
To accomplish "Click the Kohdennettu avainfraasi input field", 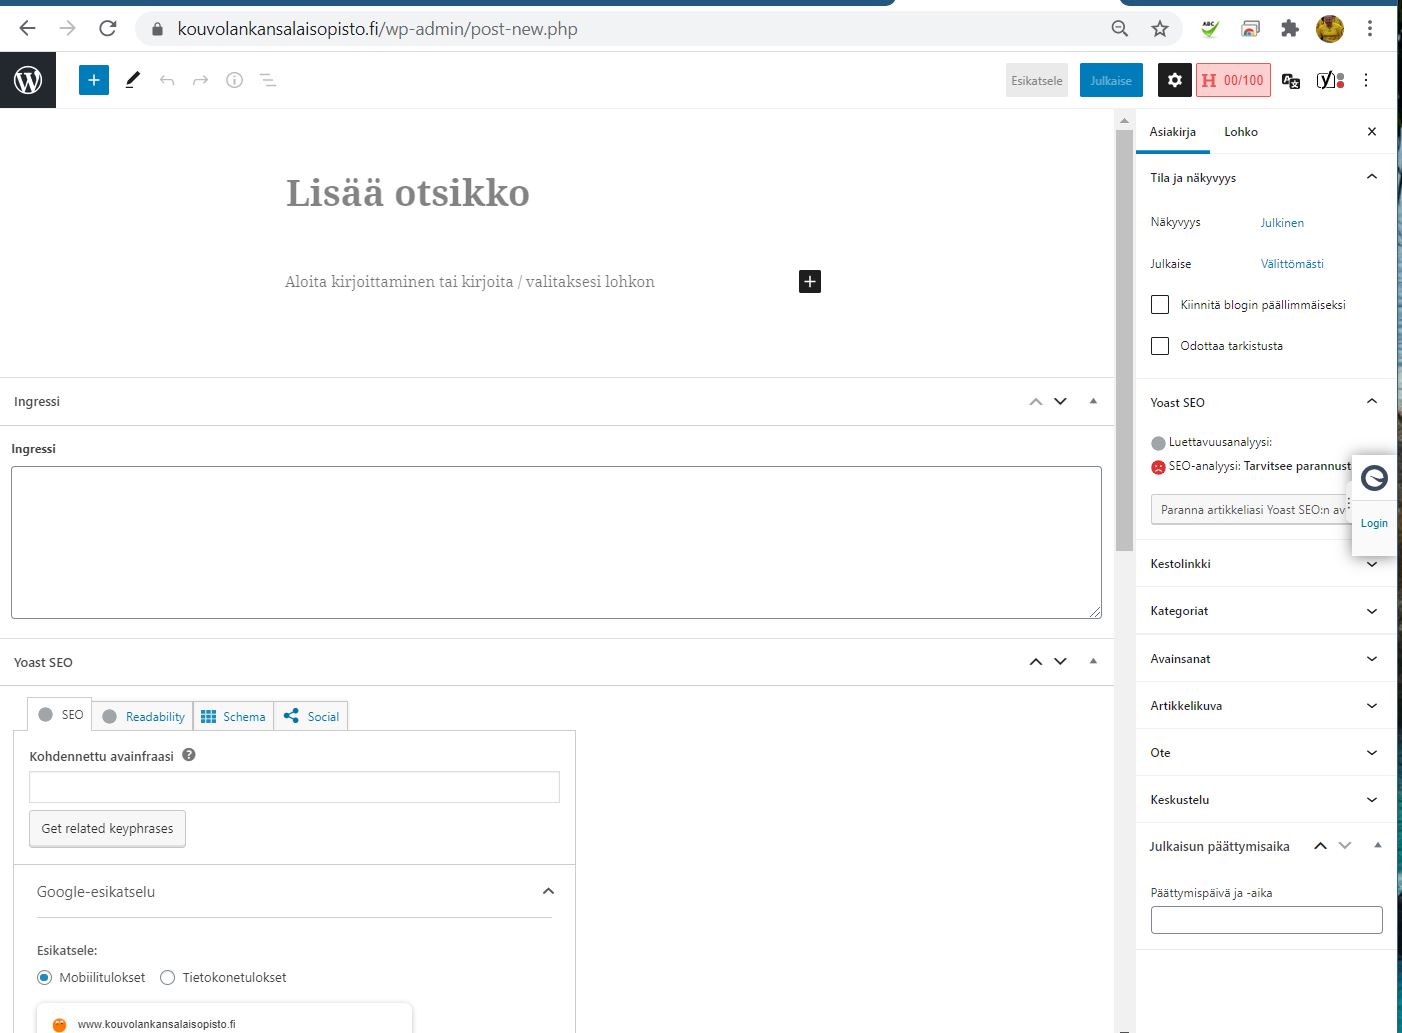I will (294, 787).
